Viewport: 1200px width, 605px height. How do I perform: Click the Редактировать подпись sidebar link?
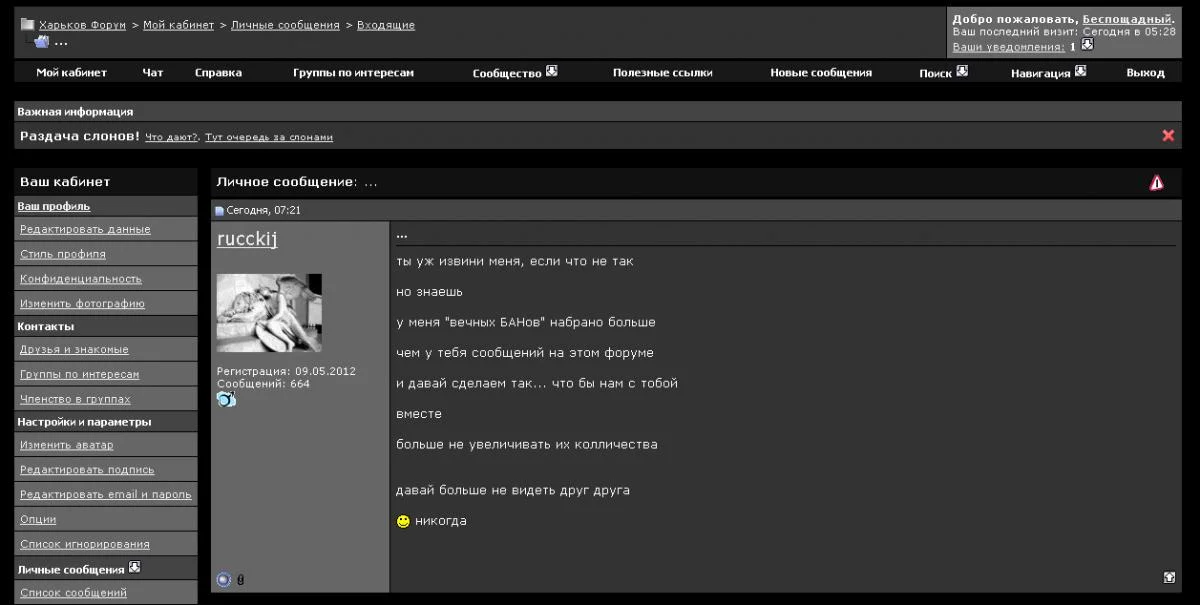(87, 469)
